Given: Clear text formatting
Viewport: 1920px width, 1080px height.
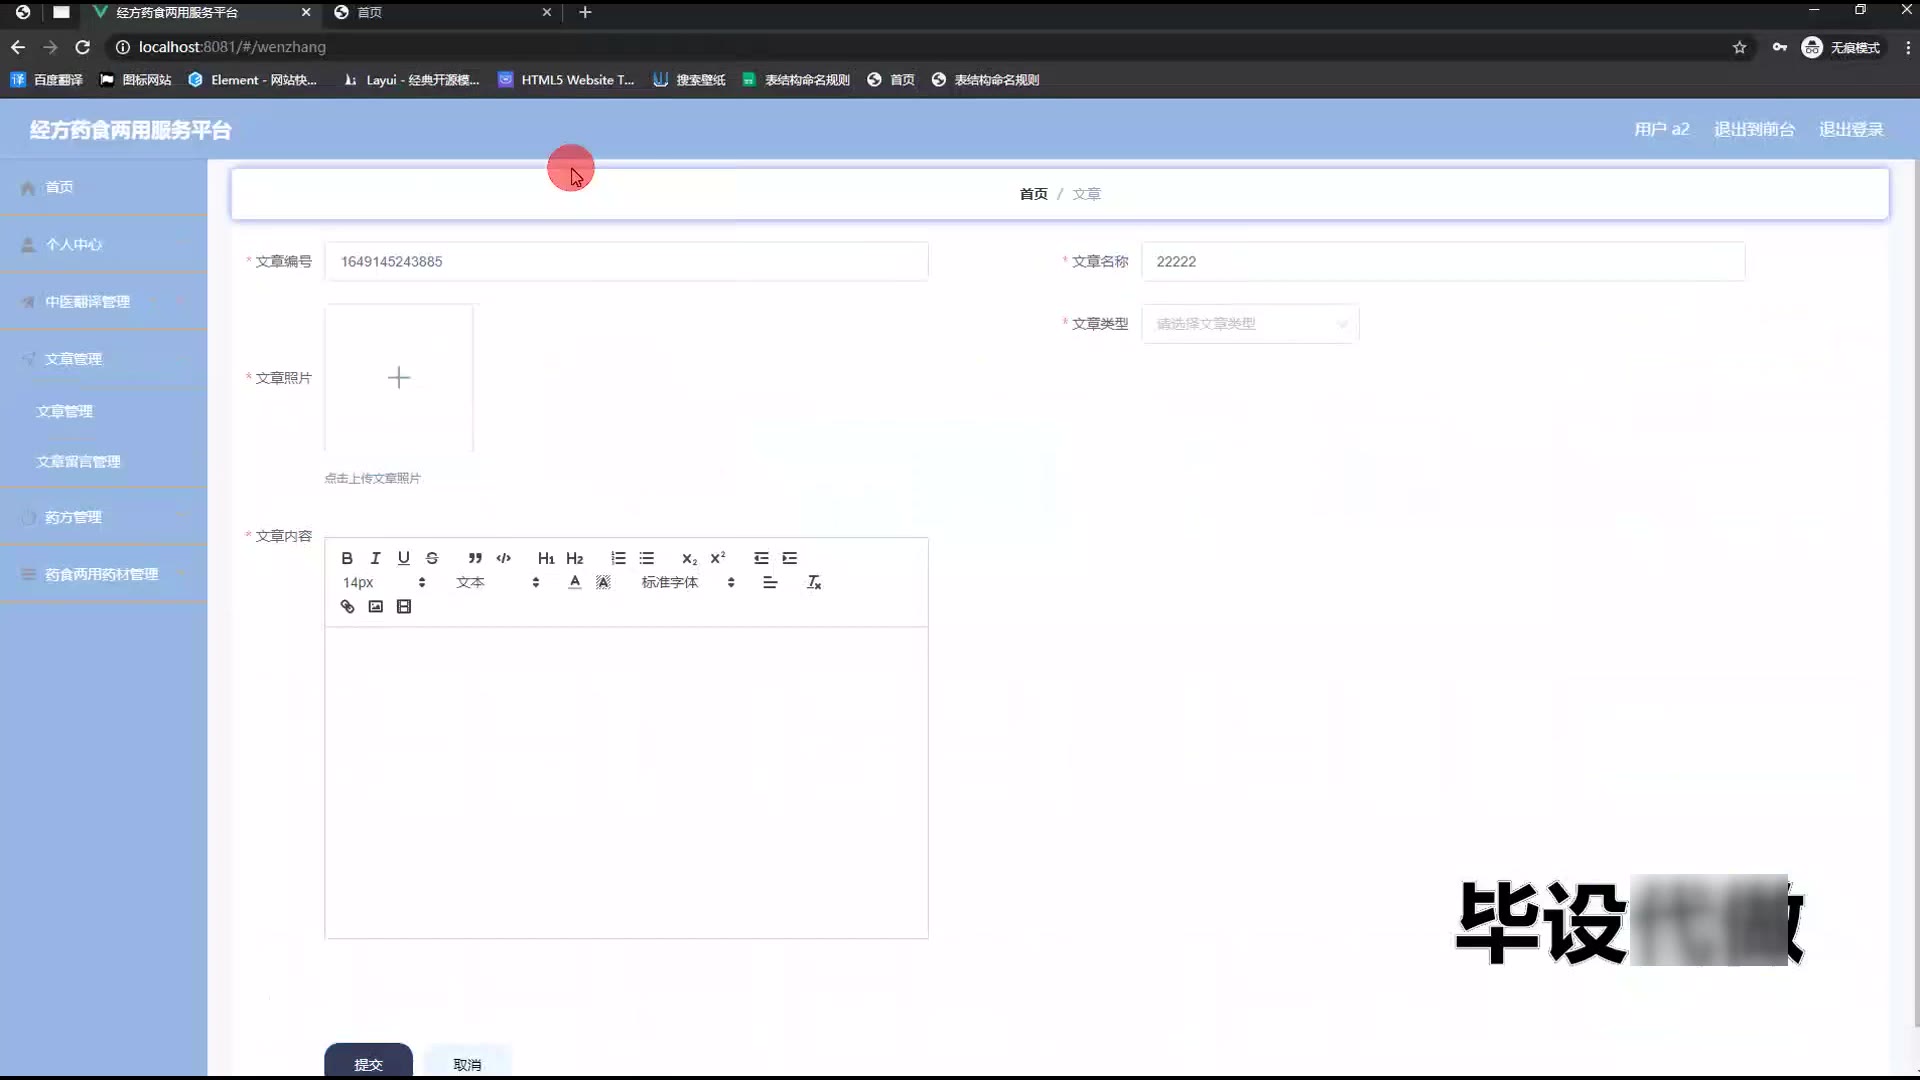Looking at the screenshot, I should pos(814,582).
